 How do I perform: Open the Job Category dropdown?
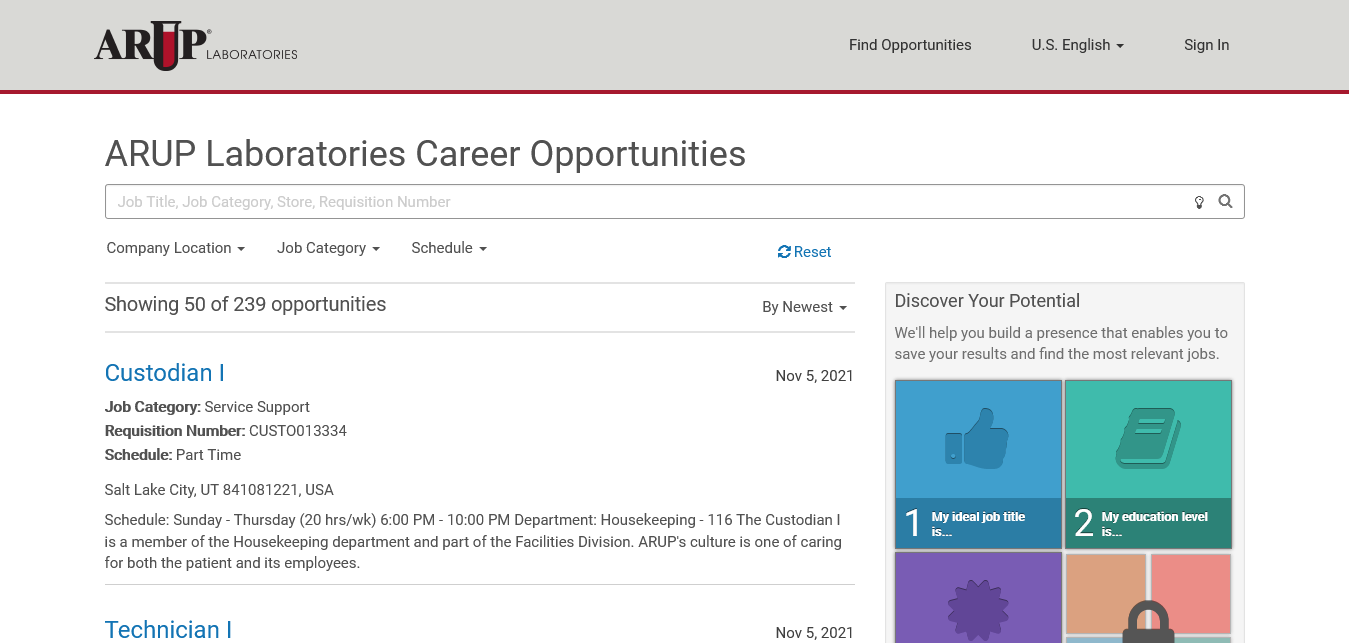pyautogui.click(x=328, y=248)
